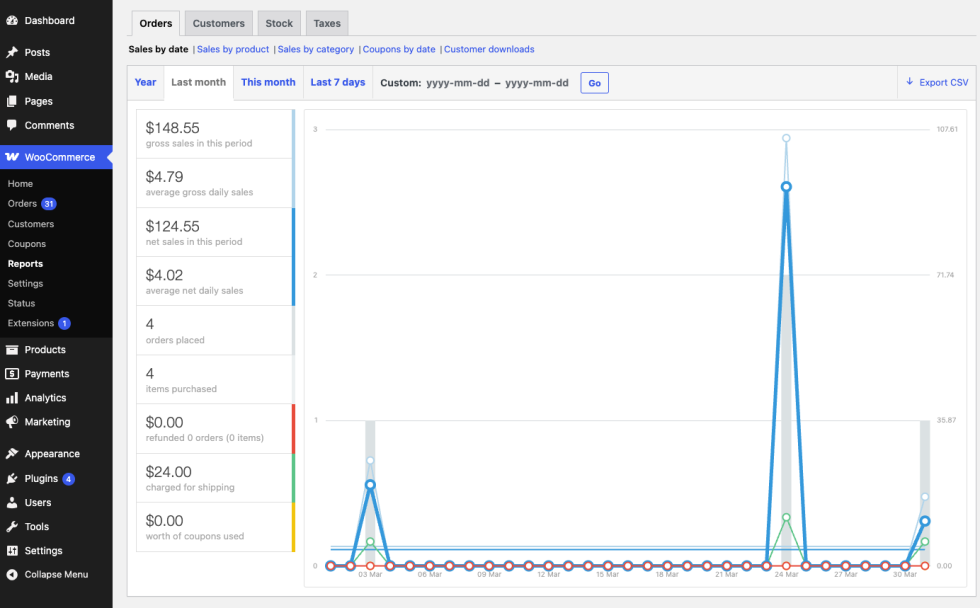Open the Sales by product link

click(233, 49)
